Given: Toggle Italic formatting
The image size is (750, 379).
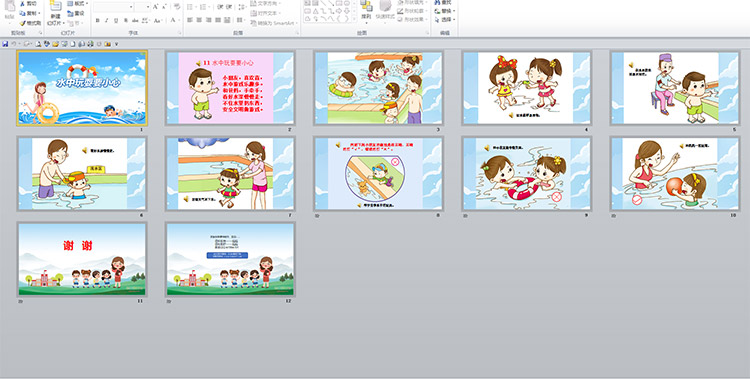Looking at the screenshot, I should tap(106, 20).
